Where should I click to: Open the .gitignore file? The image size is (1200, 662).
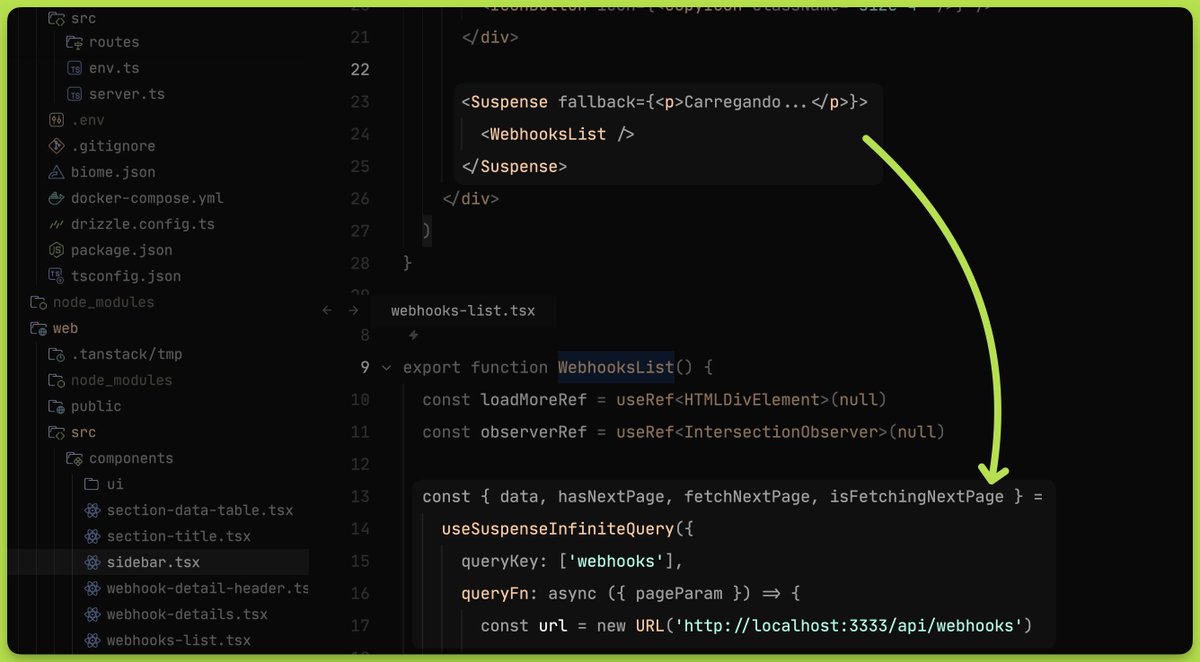point(113,146)
